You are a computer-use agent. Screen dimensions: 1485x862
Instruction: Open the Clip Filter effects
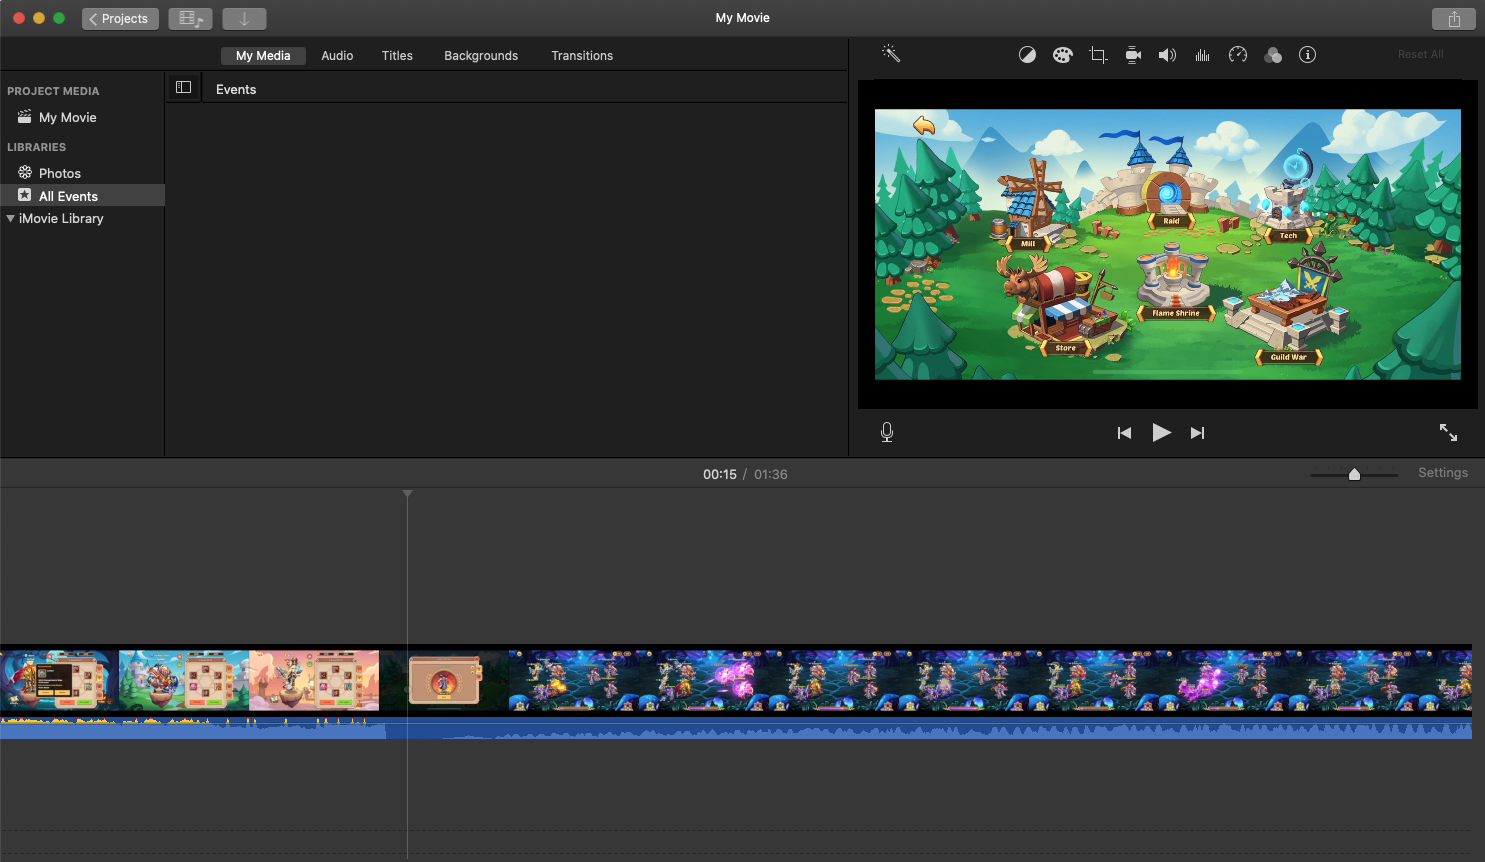1272,55
